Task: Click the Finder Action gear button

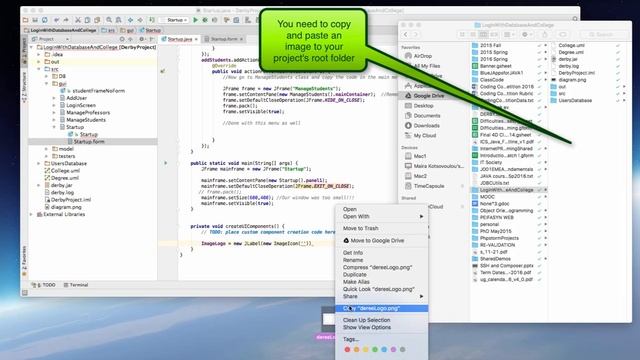Action: click(x=527, y=35)
